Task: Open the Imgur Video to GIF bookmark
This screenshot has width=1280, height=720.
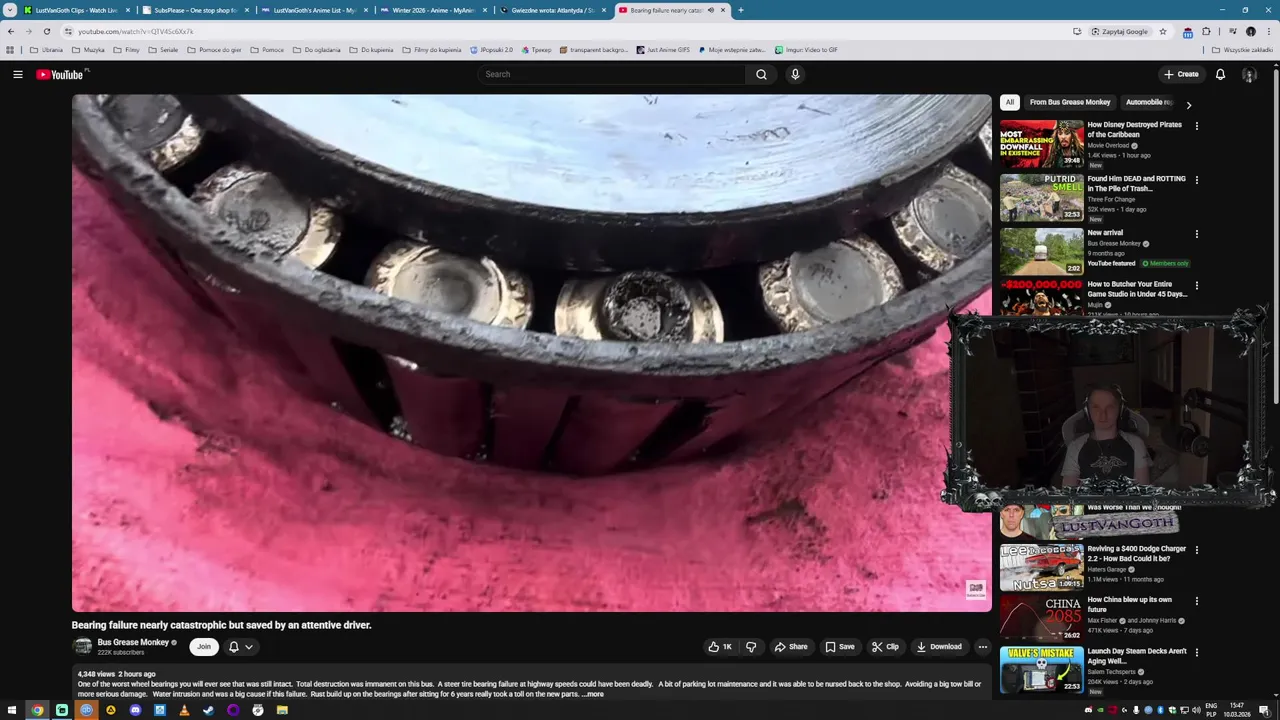Action: (806, 49)
